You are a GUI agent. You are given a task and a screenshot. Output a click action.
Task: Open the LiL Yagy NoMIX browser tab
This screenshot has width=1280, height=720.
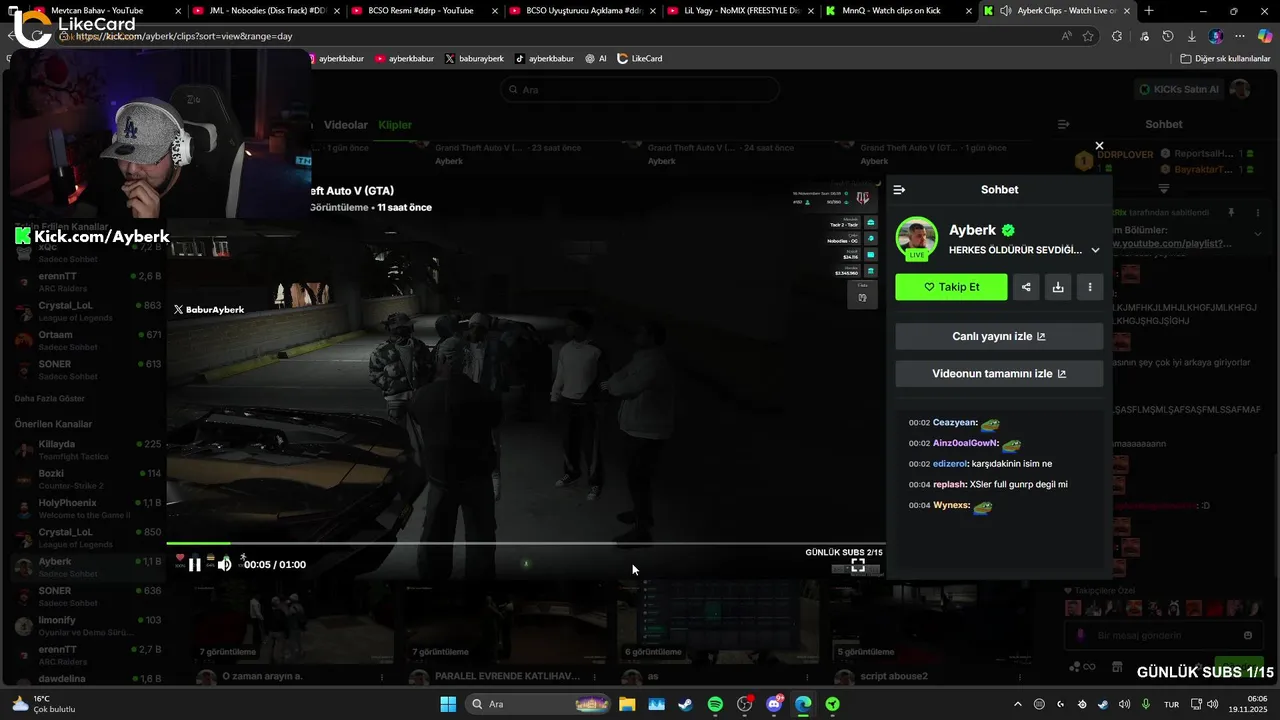tap(741, 11)
